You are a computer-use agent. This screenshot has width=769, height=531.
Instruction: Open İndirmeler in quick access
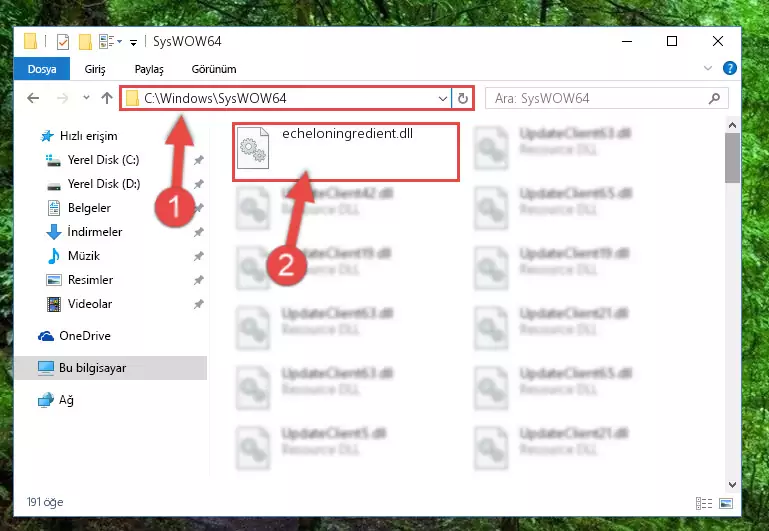pyautogui.click(x=95, y=232)
